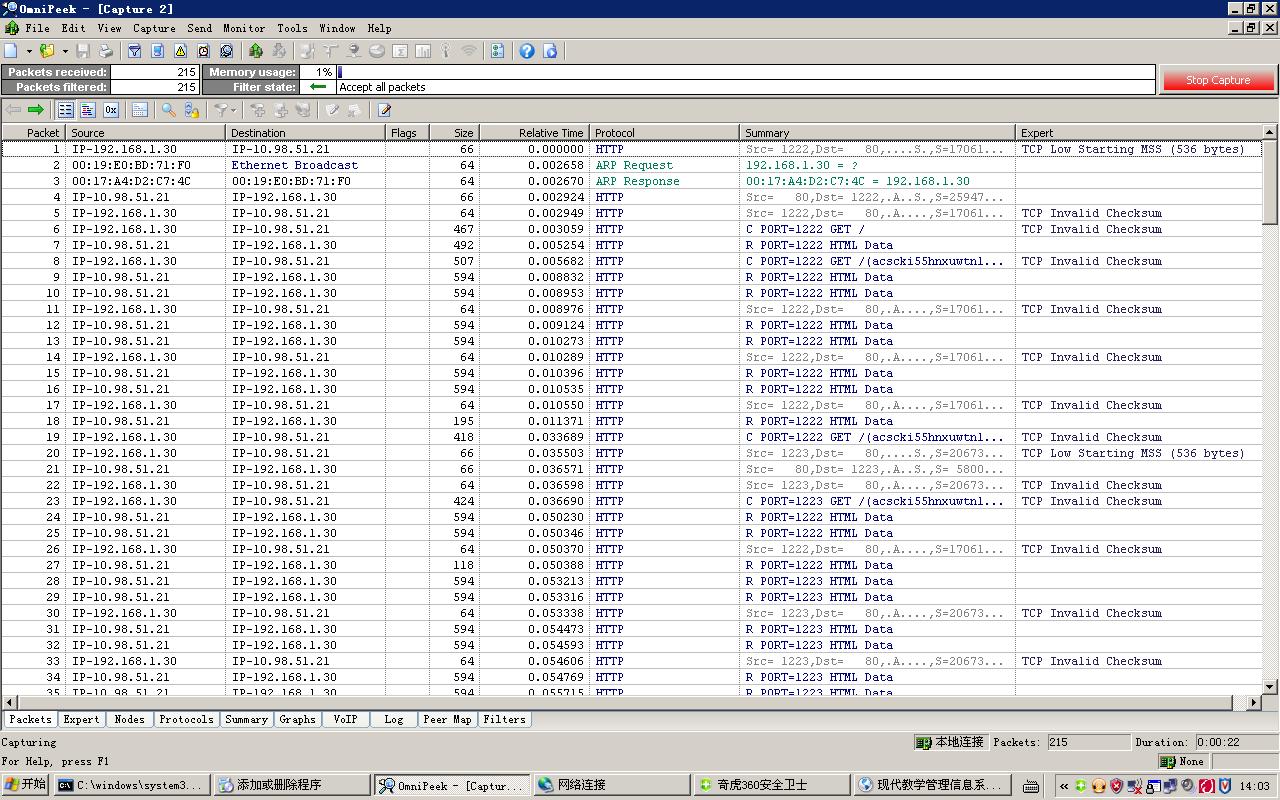Open the Tools menu

tap(292, 28)
